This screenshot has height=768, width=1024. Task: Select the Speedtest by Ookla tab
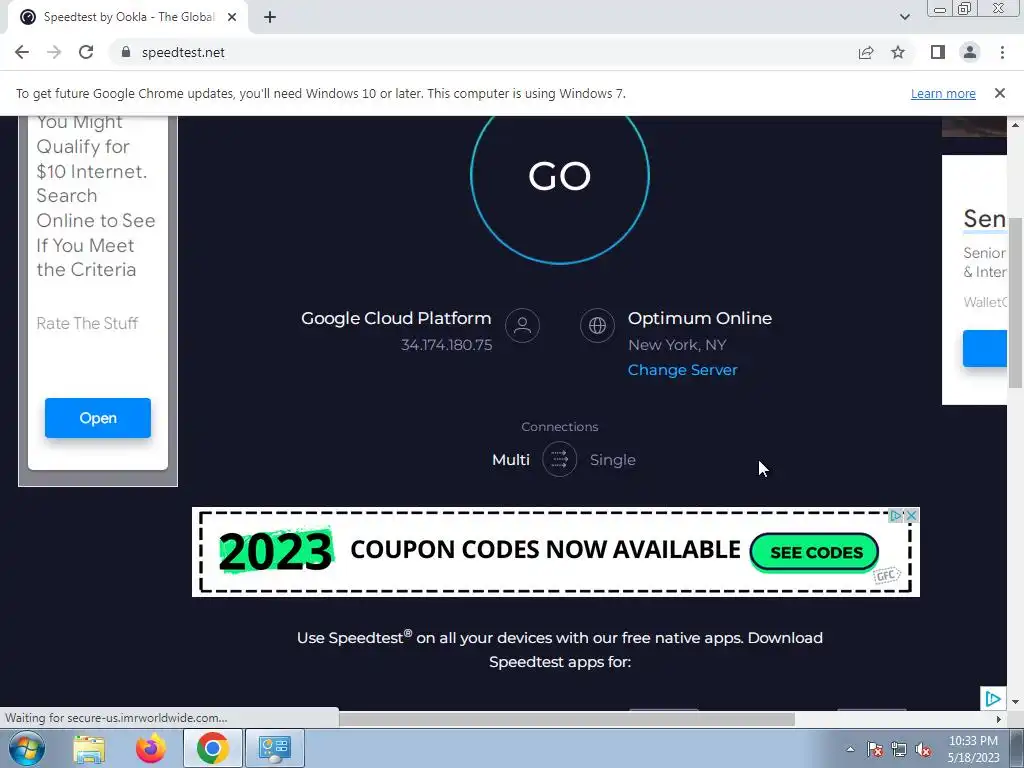[x=128, y=17]
